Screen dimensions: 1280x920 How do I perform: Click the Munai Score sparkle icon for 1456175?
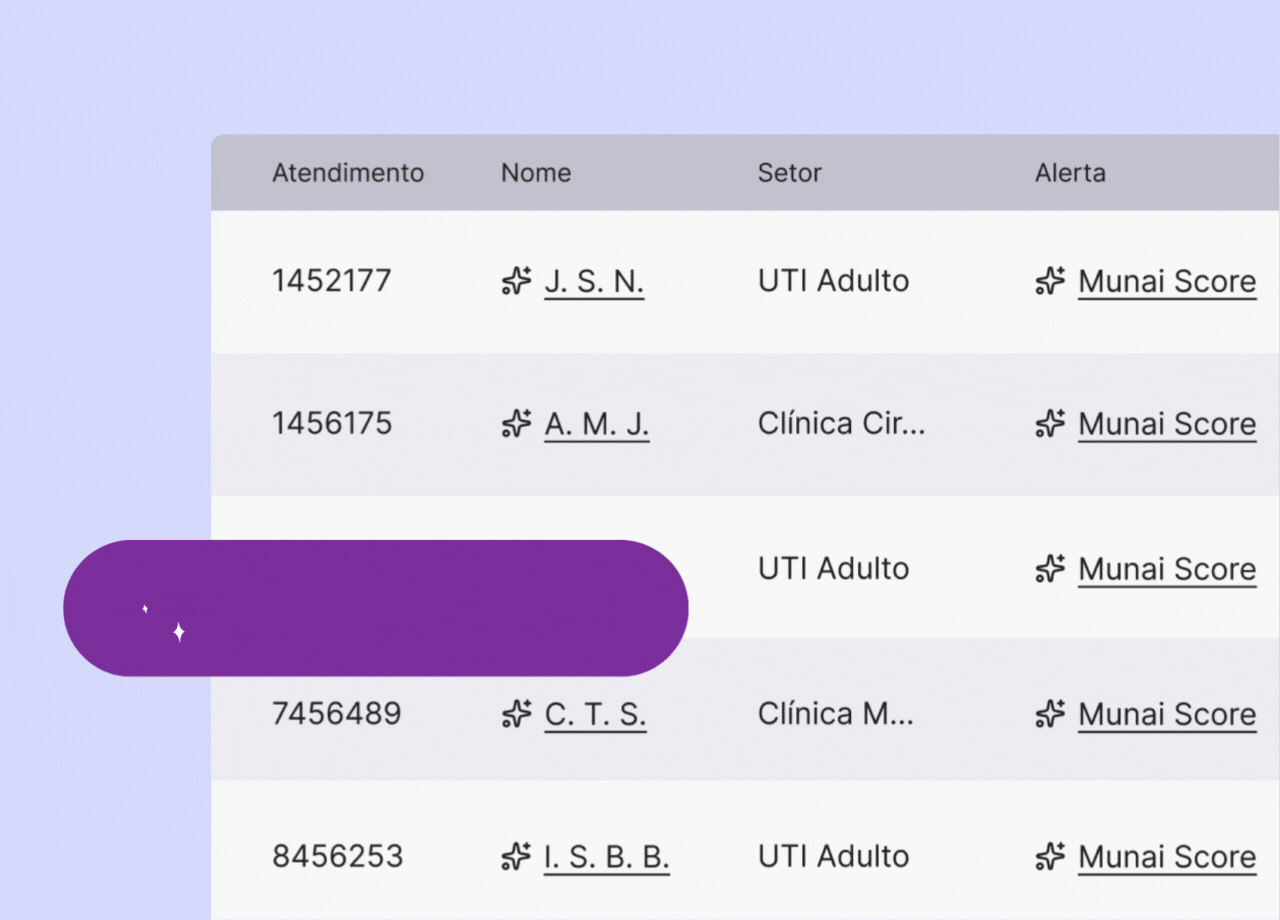(x=1050, y=424)
